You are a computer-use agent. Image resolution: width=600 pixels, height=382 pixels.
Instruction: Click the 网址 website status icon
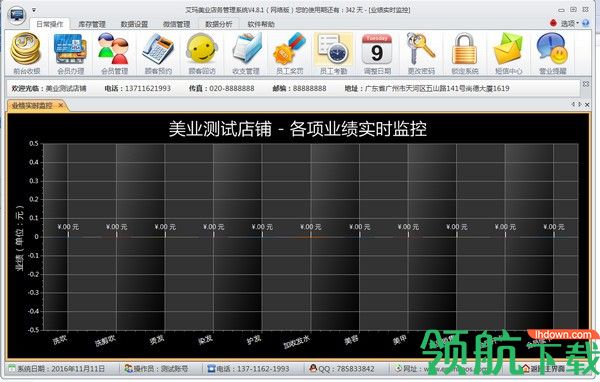pyautogui.click(x=398, y=368)
